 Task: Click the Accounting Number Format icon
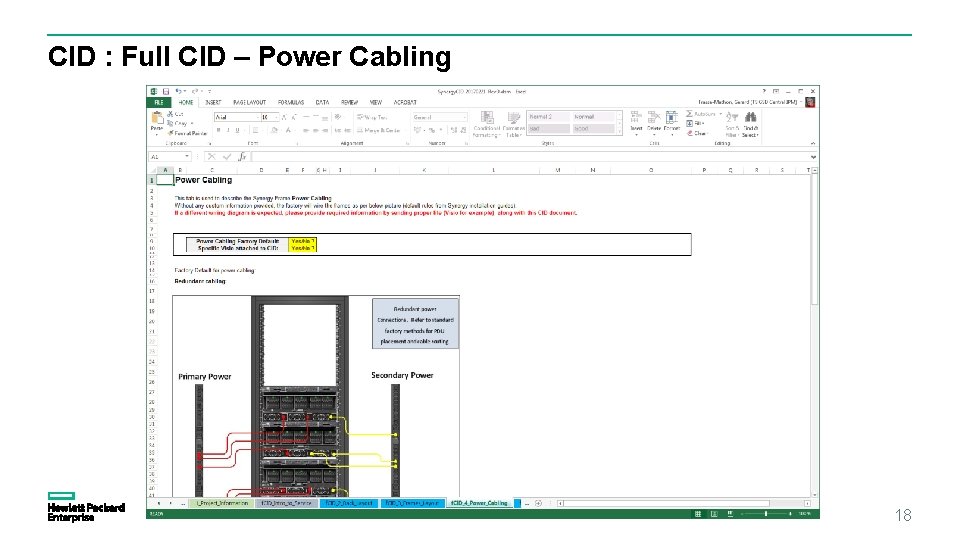point(418,130)
